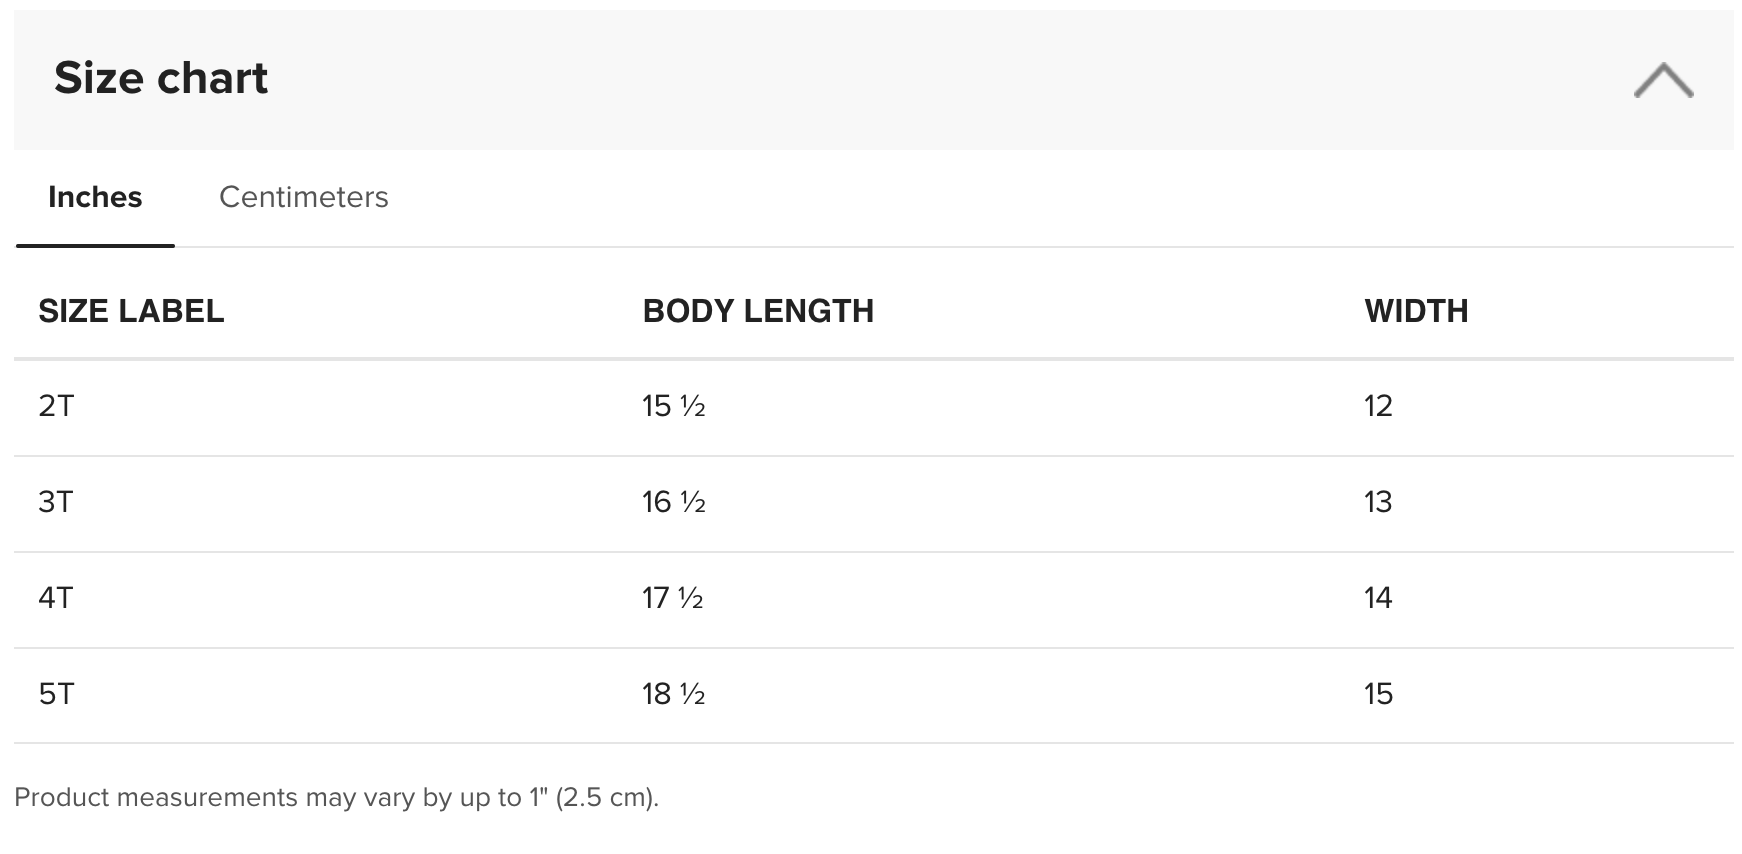The image size is (1742, 854).
Task: Select the 4T size row label
Action: pyautogui.click(x=56, y=598)
